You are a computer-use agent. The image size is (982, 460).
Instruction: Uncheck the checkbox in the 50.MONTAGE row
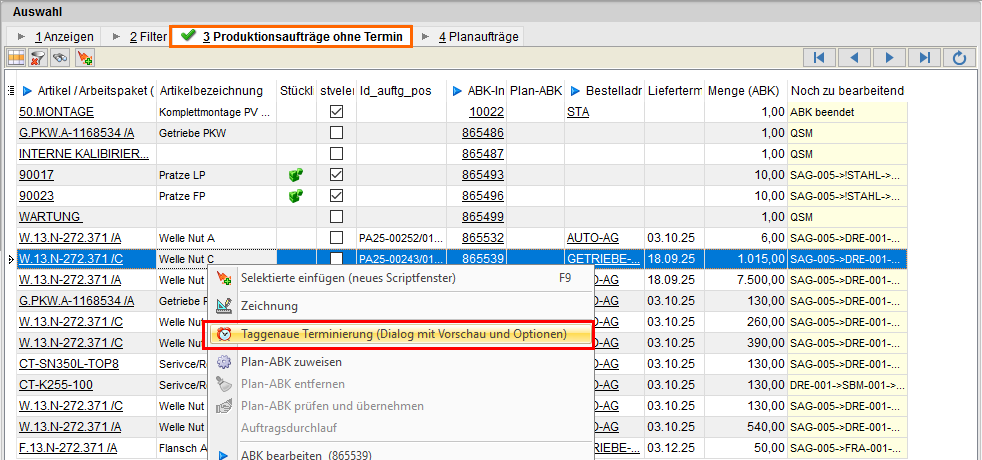336,112
